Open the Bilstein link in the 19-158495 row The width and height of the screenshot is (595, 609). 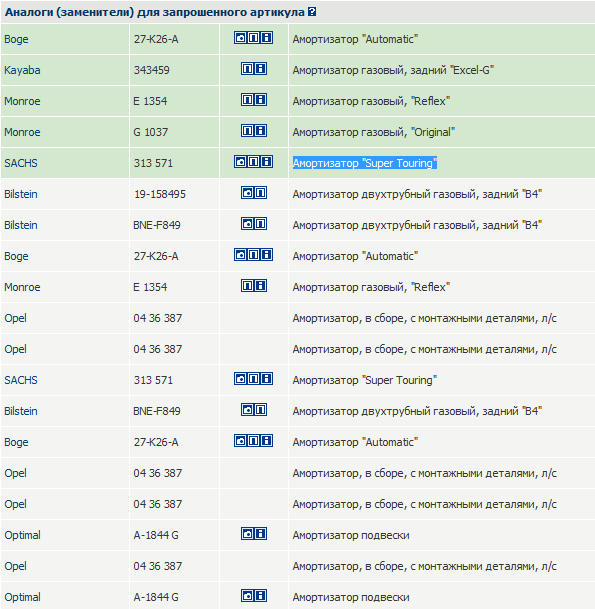point(21,194)
